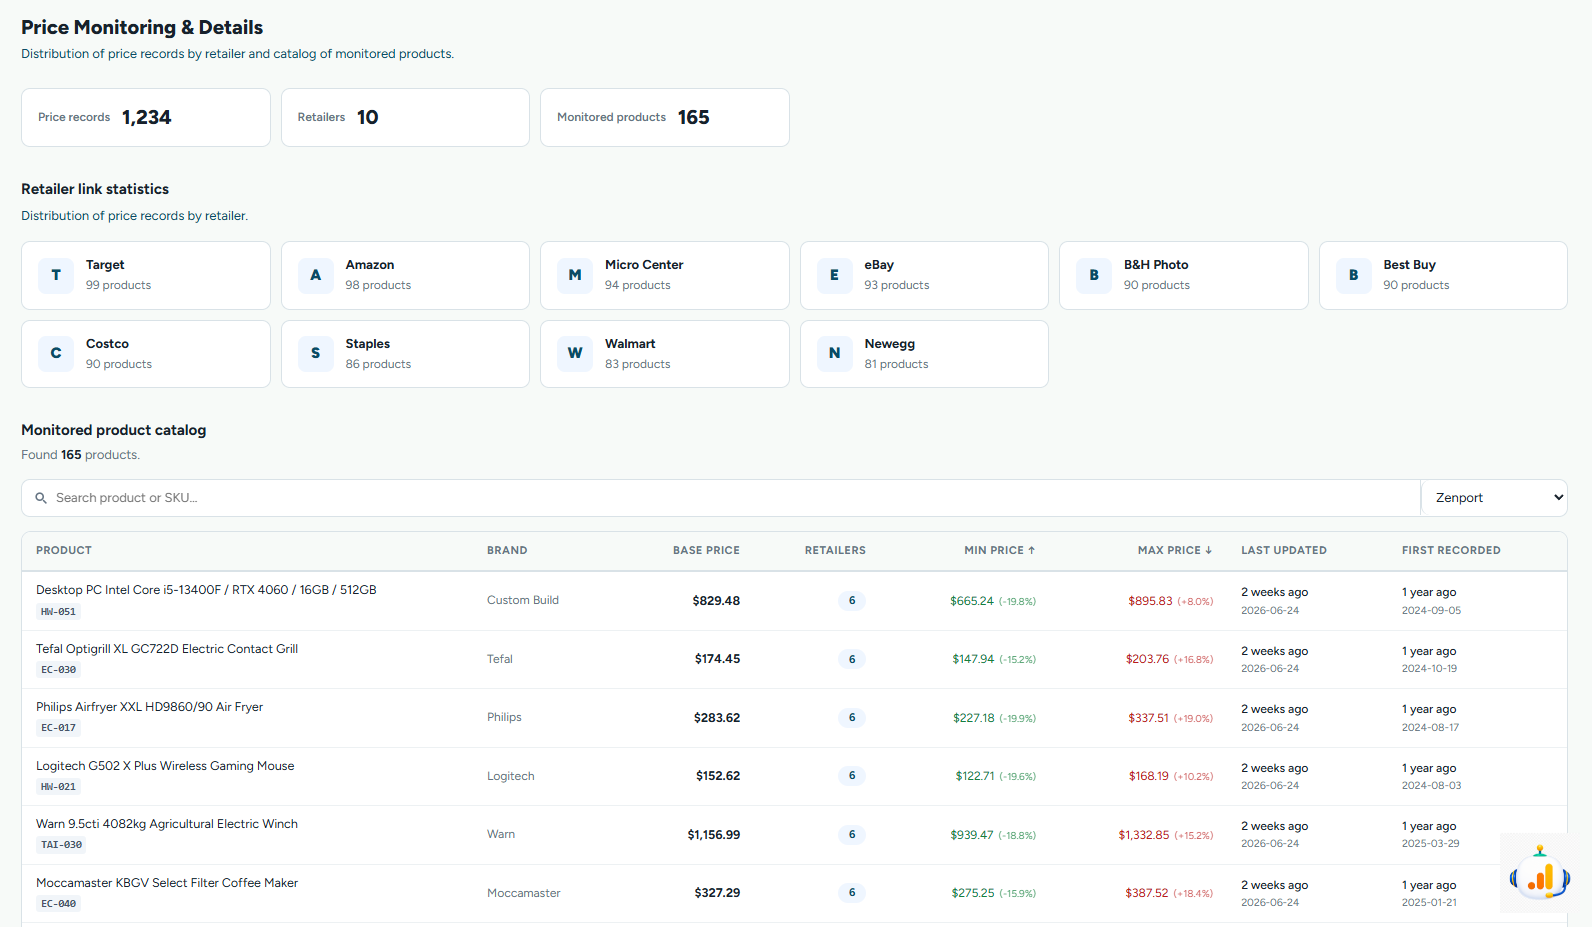The height and width of the screenshot is (927, 1592).
Task: Click the Walmart retailer W icon
Action: tap(575, 353)
